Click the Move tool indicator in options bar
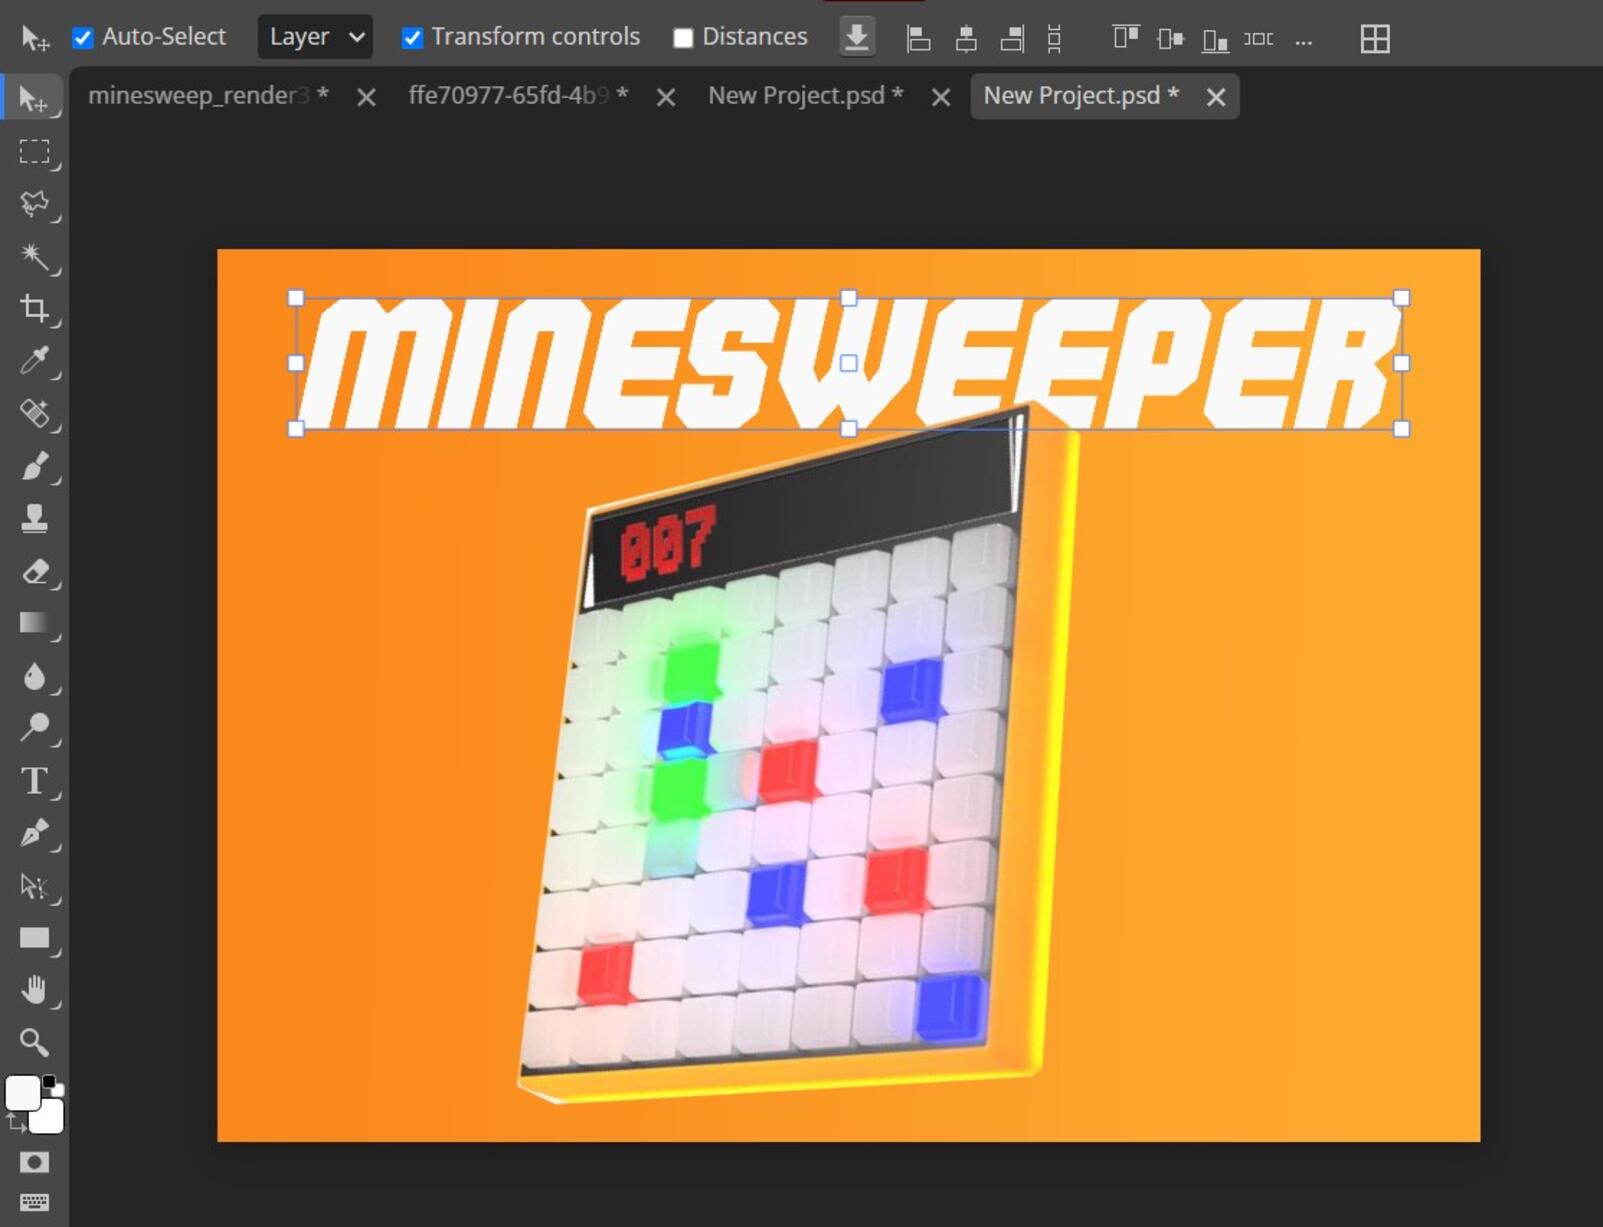 [34, 38]
